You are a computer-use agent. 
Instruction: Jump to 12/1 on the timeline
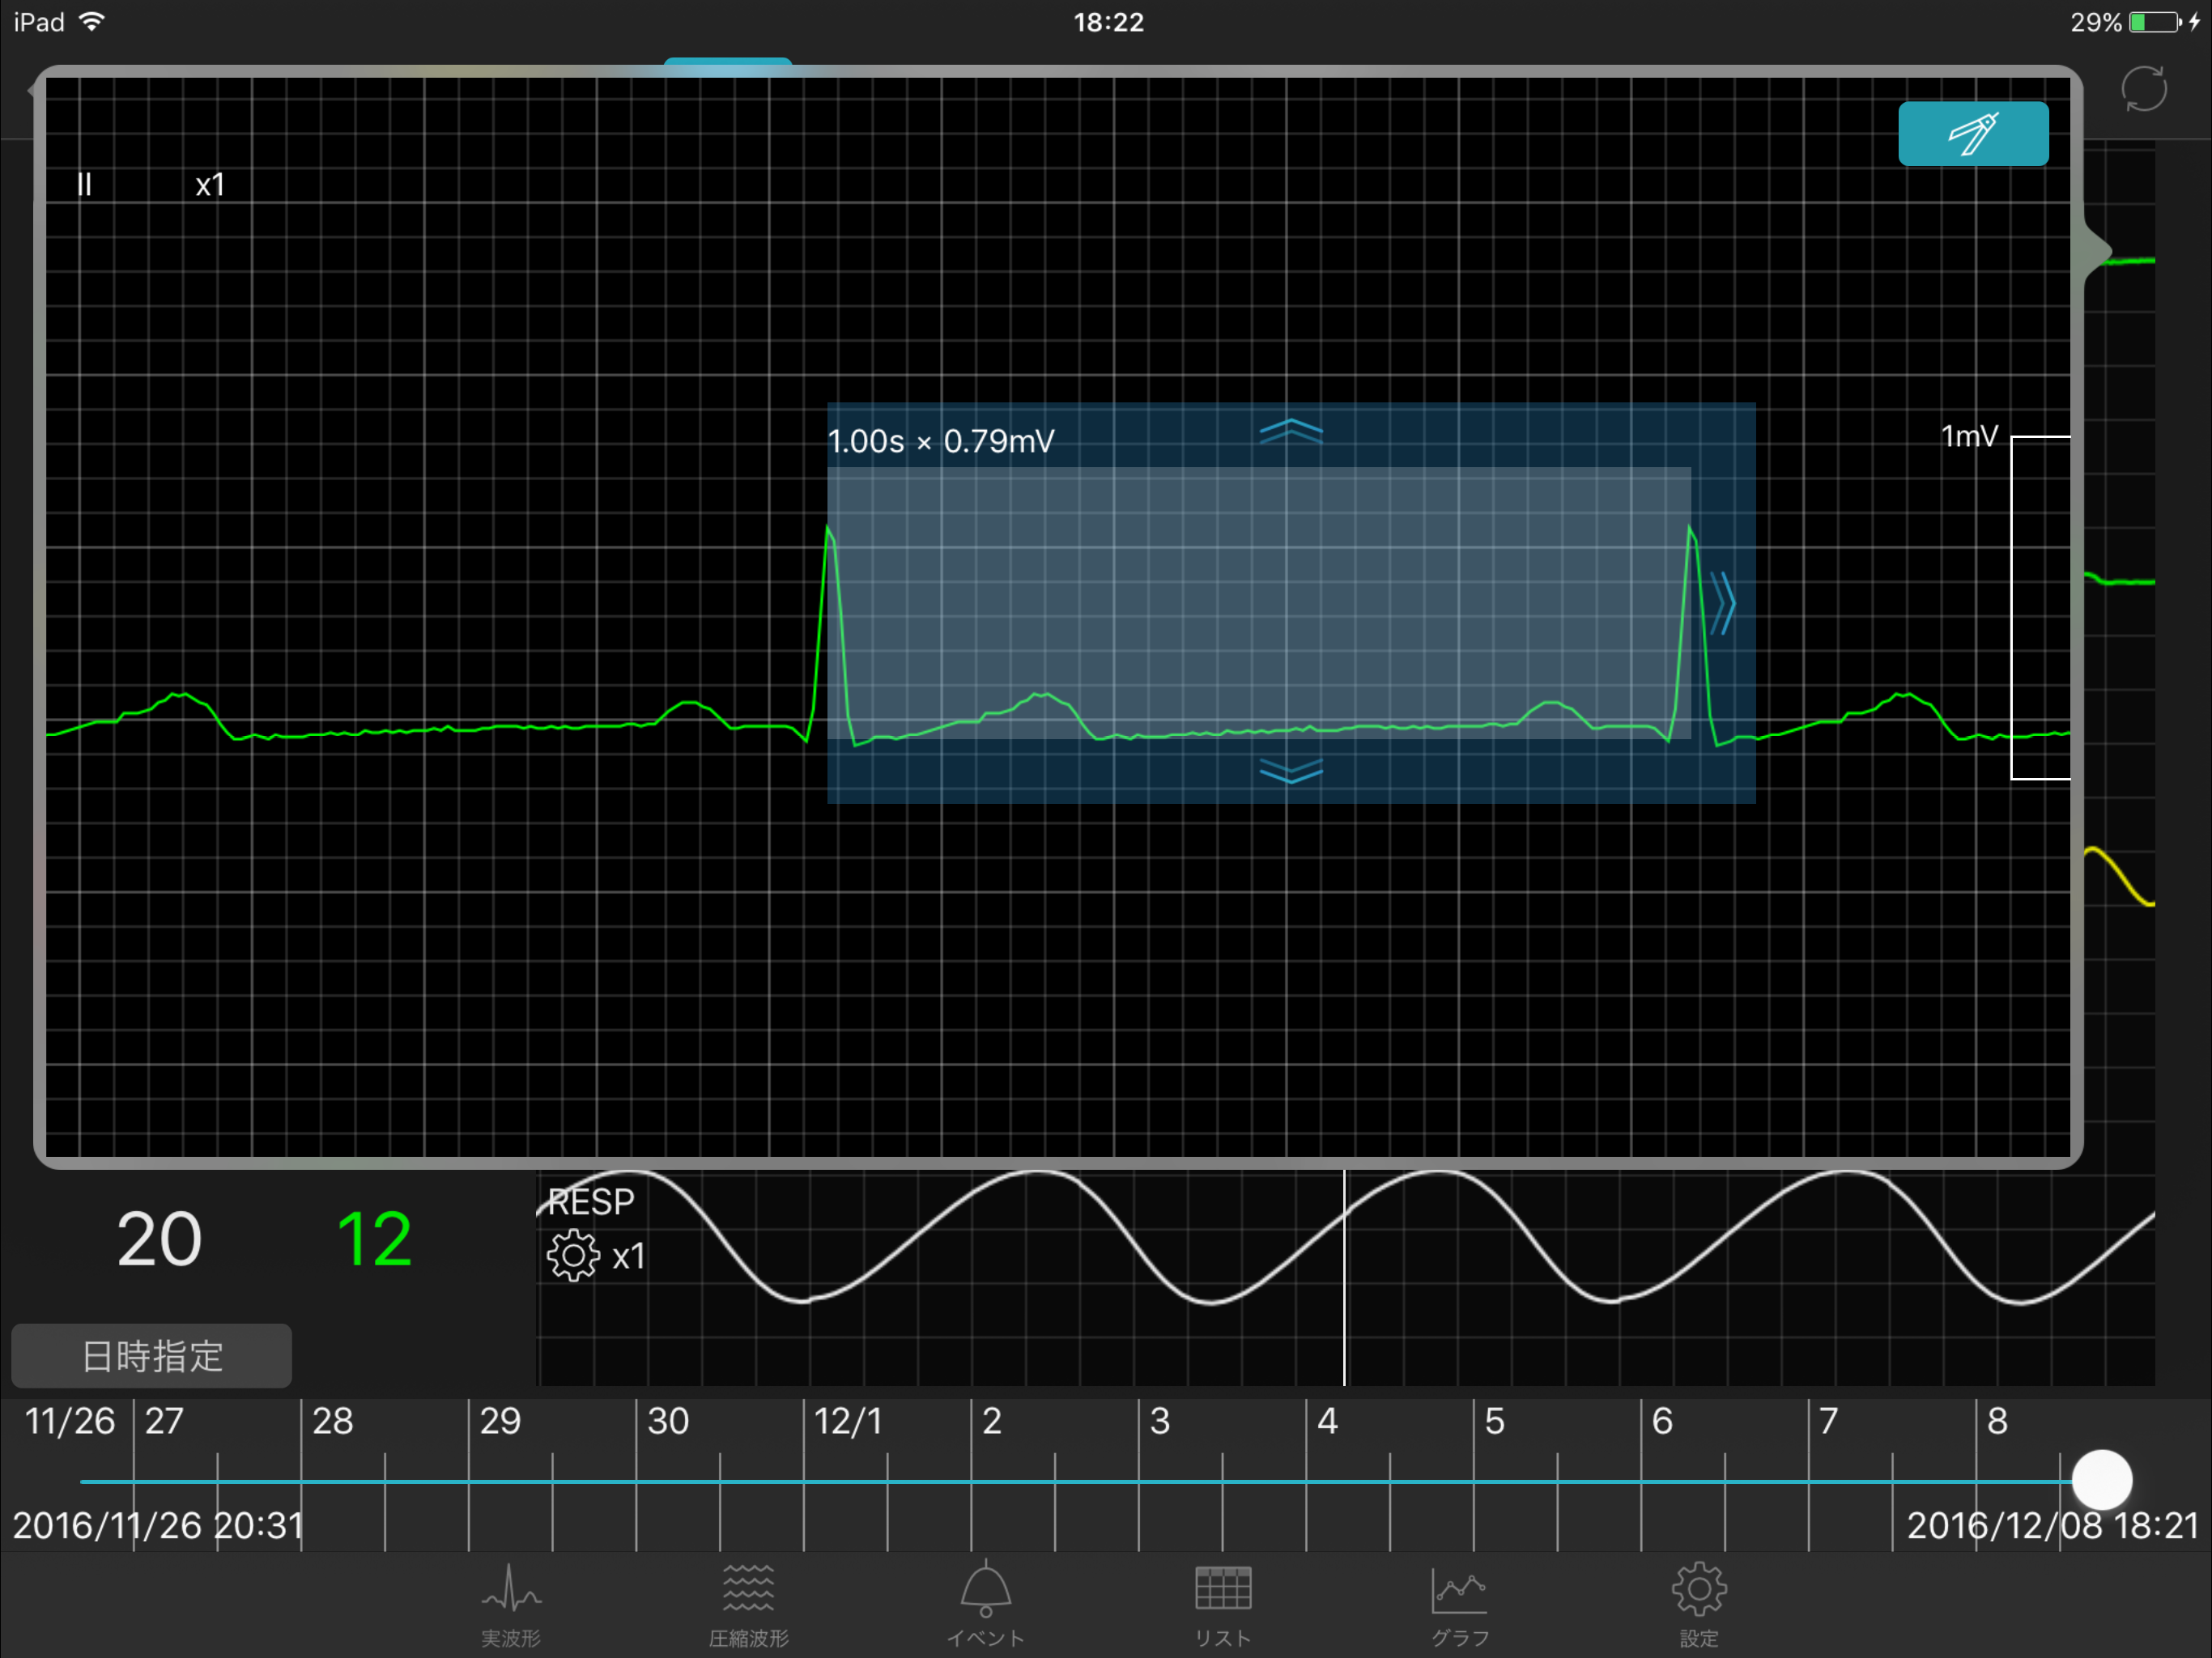848,1421
